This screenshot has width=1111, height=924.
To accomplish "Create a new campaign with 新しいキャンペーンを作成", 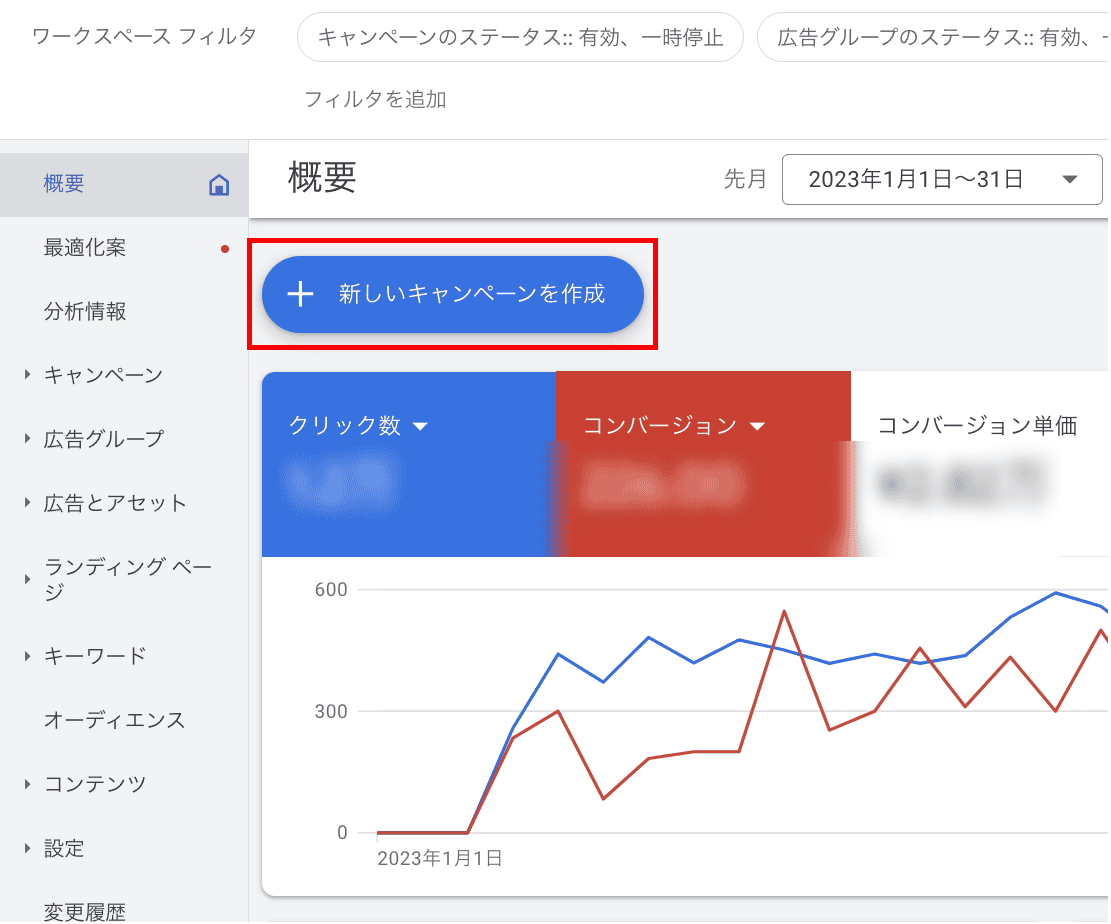I will click(453, 294).
